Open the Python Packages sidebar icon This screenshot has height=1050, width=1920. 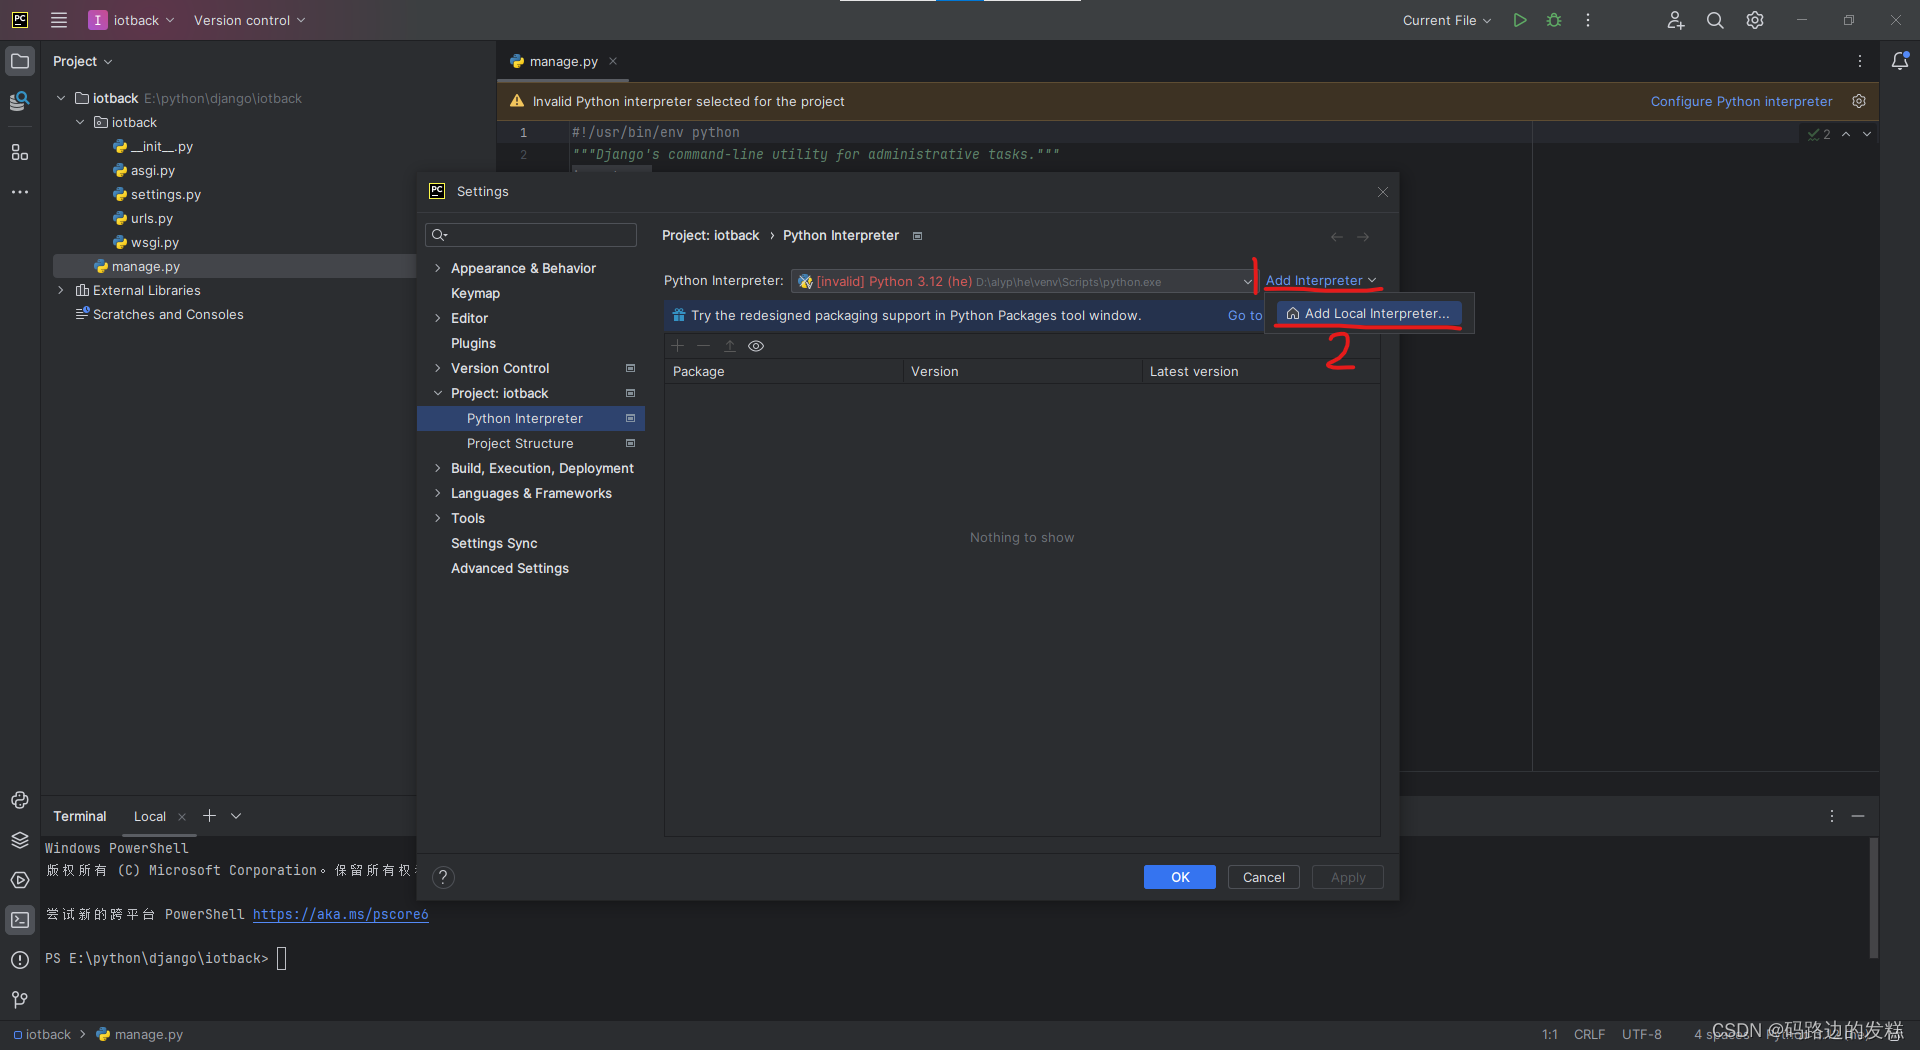point(19,841)
